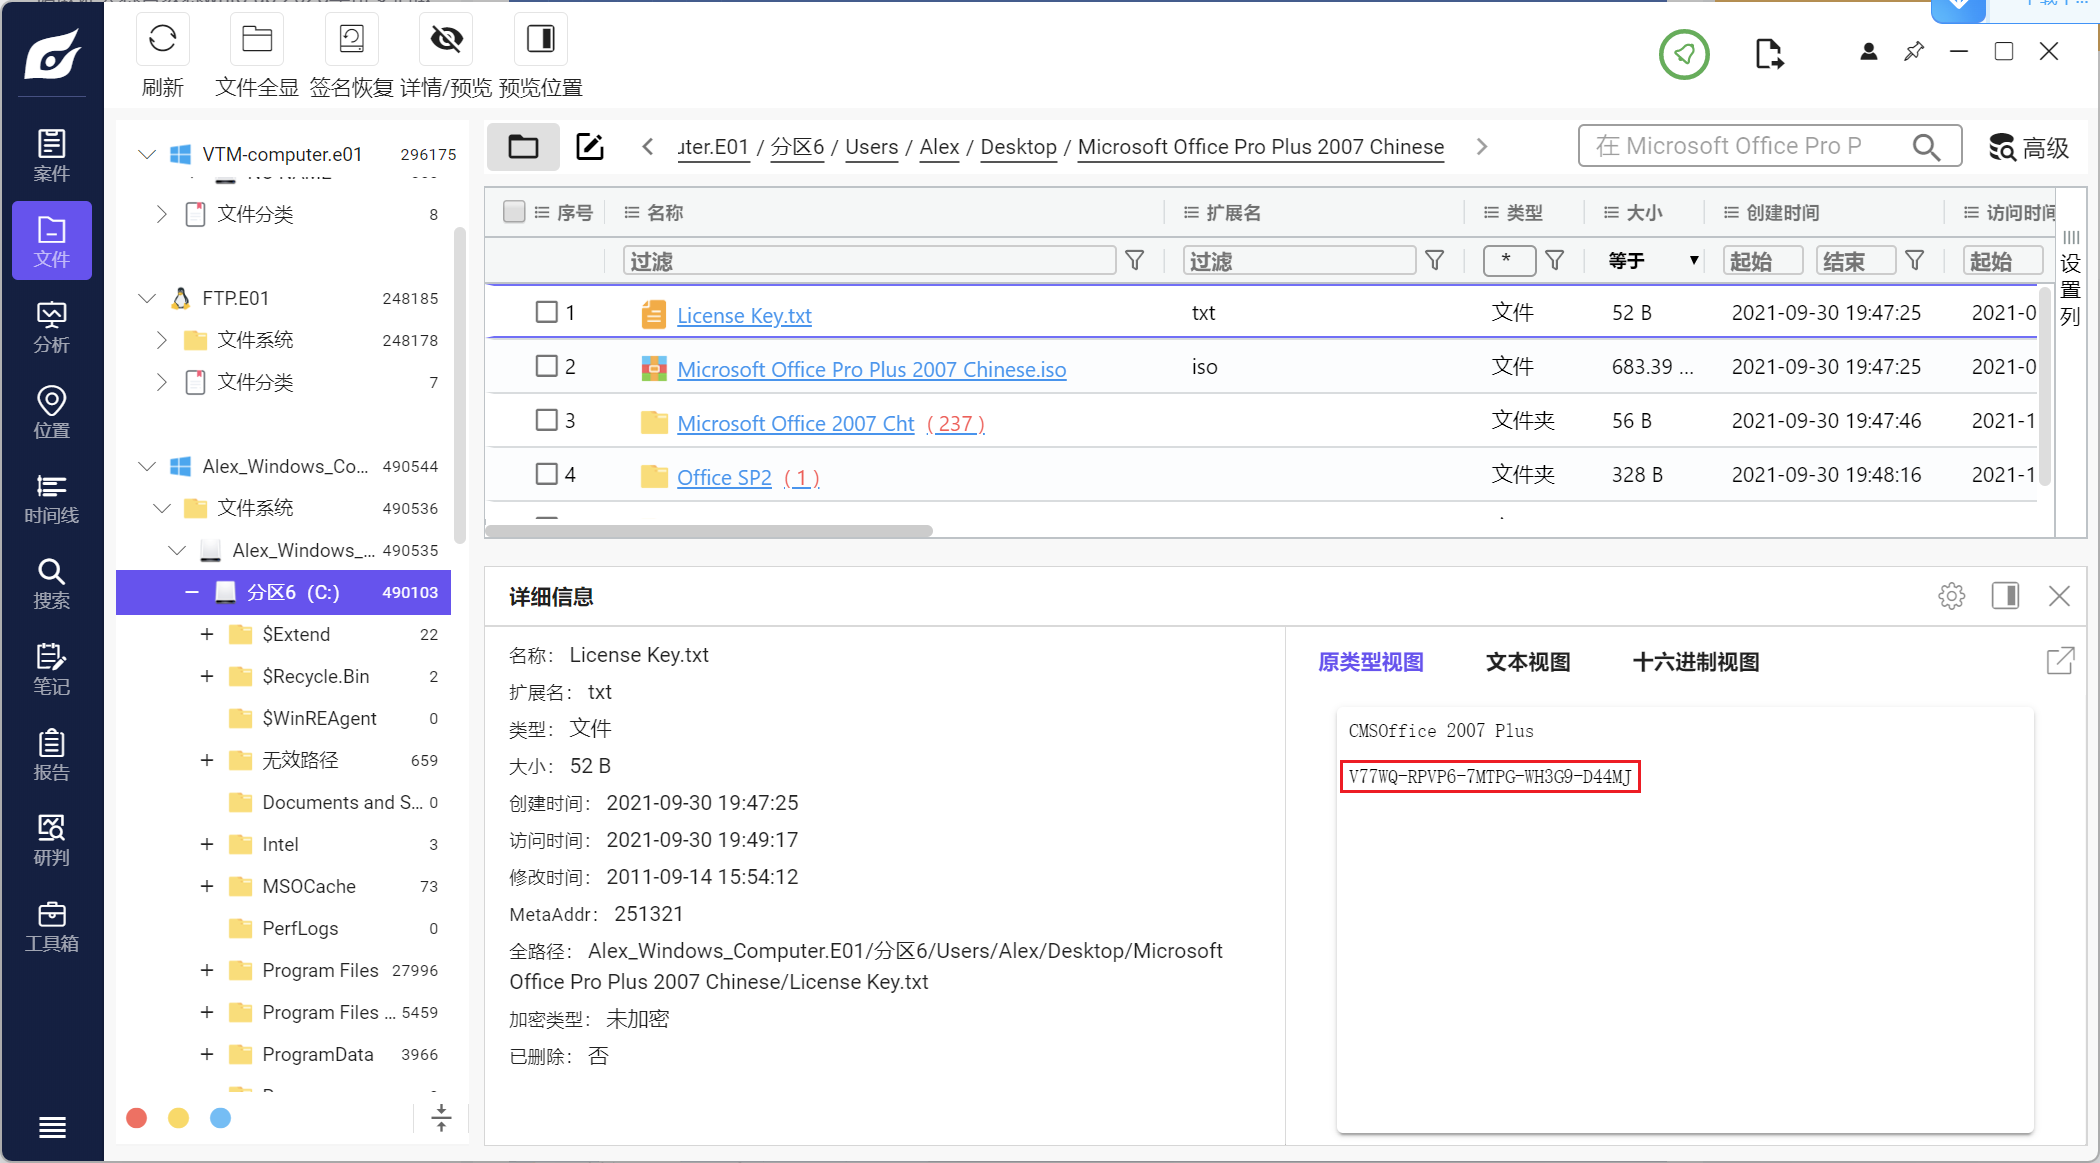This screenshot has width=2100, height=1163.
Task: Collapse the FTP.E01 tree node
Action: coord(147,298)
